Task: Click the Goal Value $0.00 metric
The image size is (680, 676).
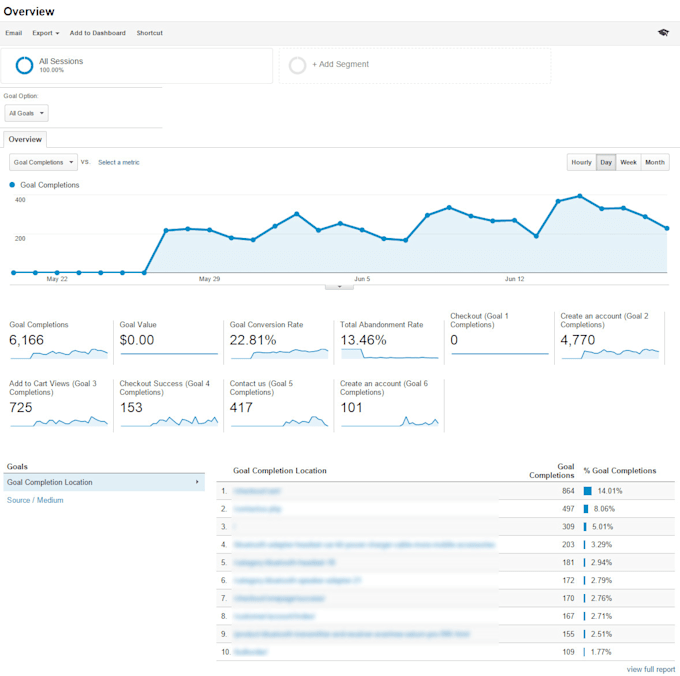Action: 137,340
